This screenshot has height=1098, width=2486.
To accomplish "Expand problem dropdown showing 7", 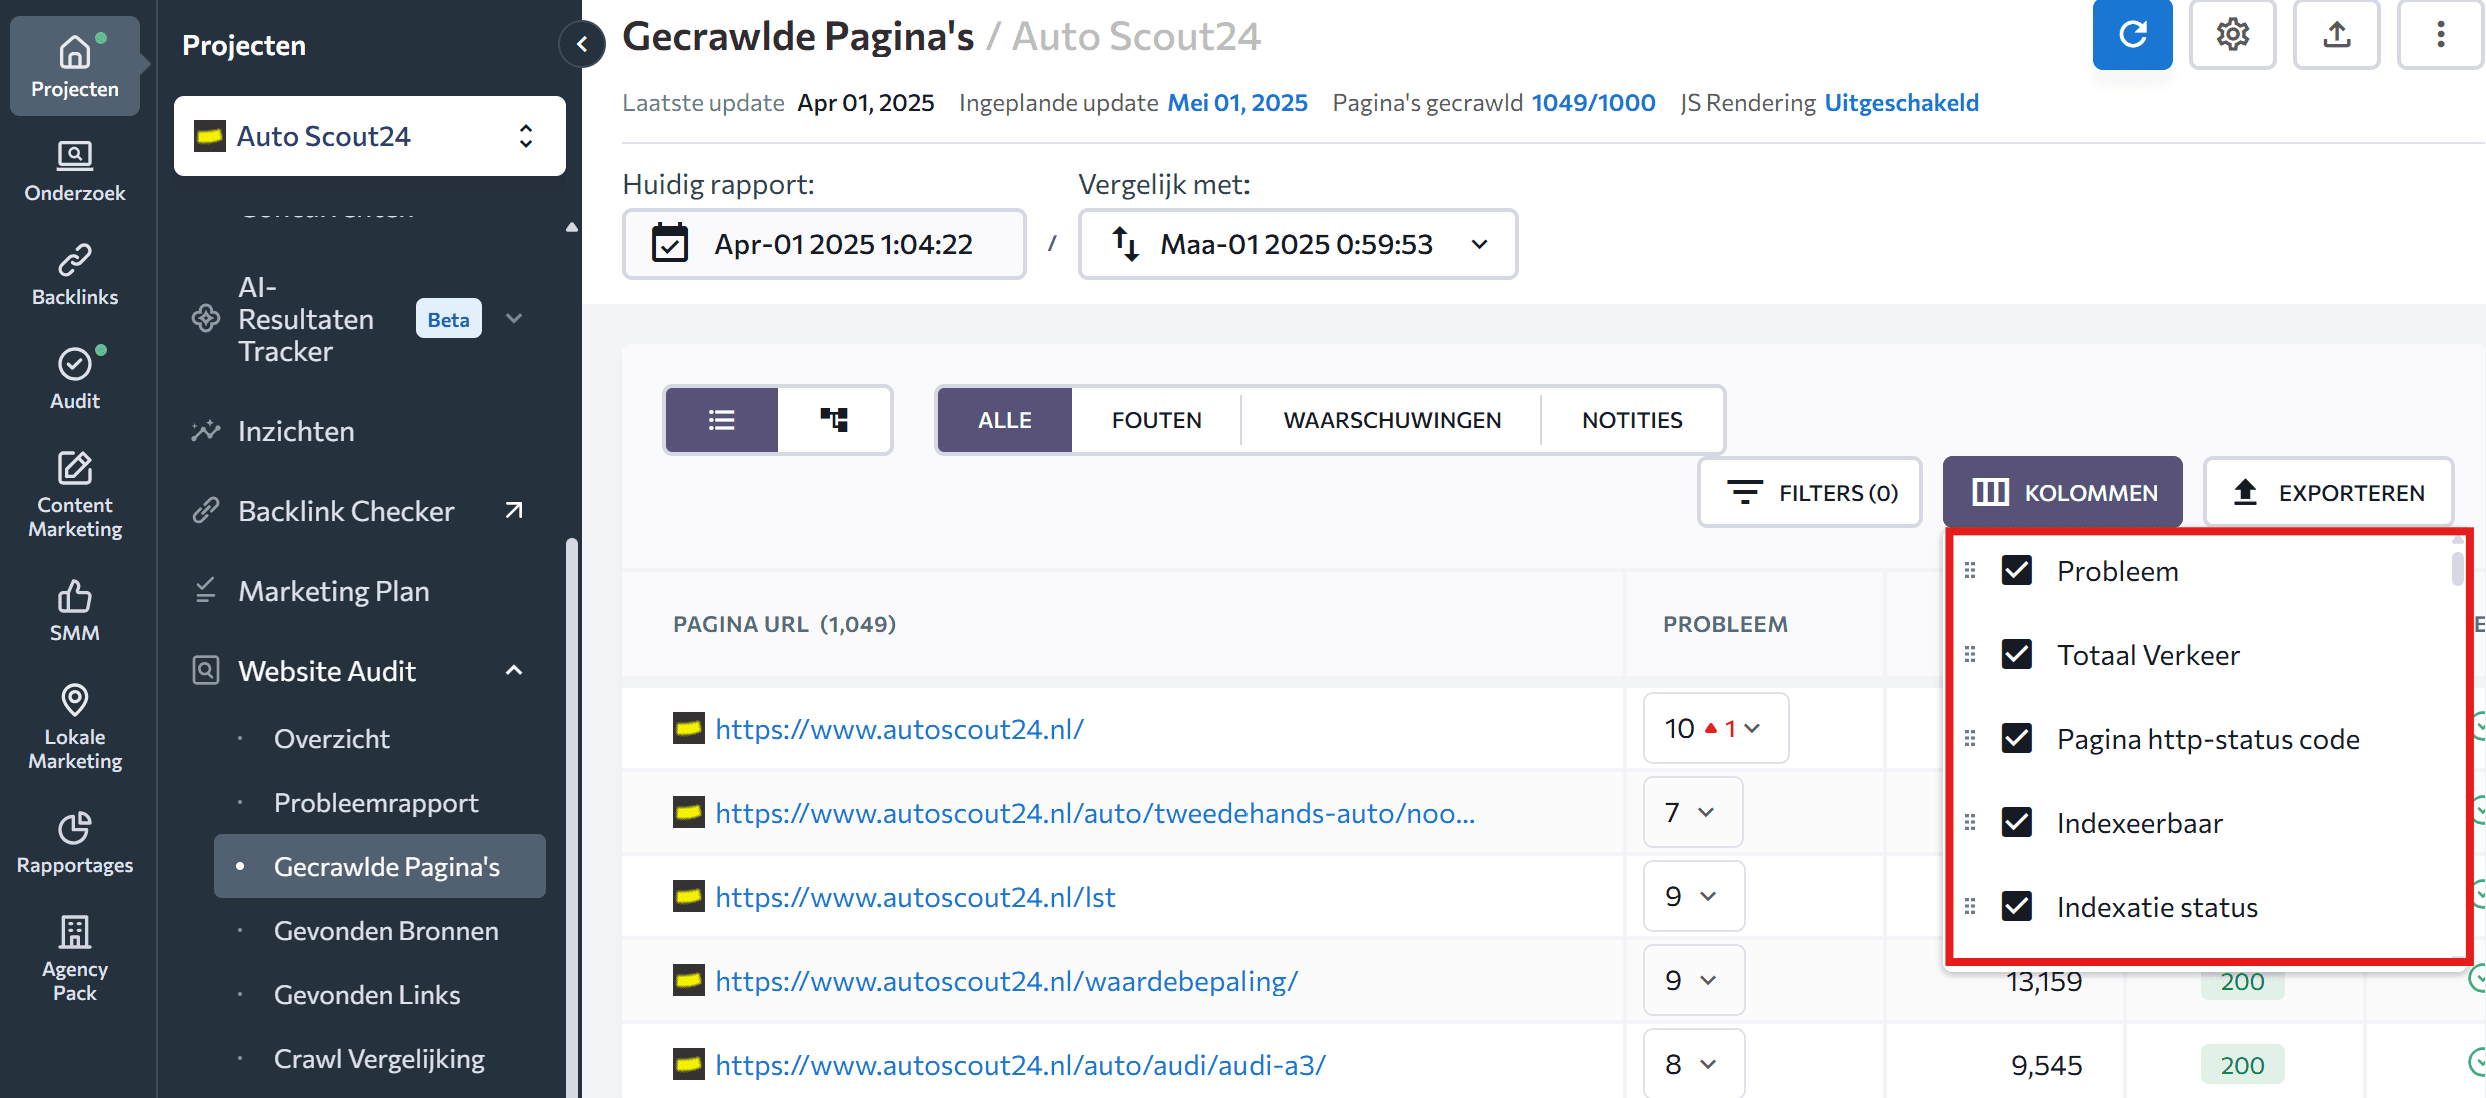I will [1693, 812].
